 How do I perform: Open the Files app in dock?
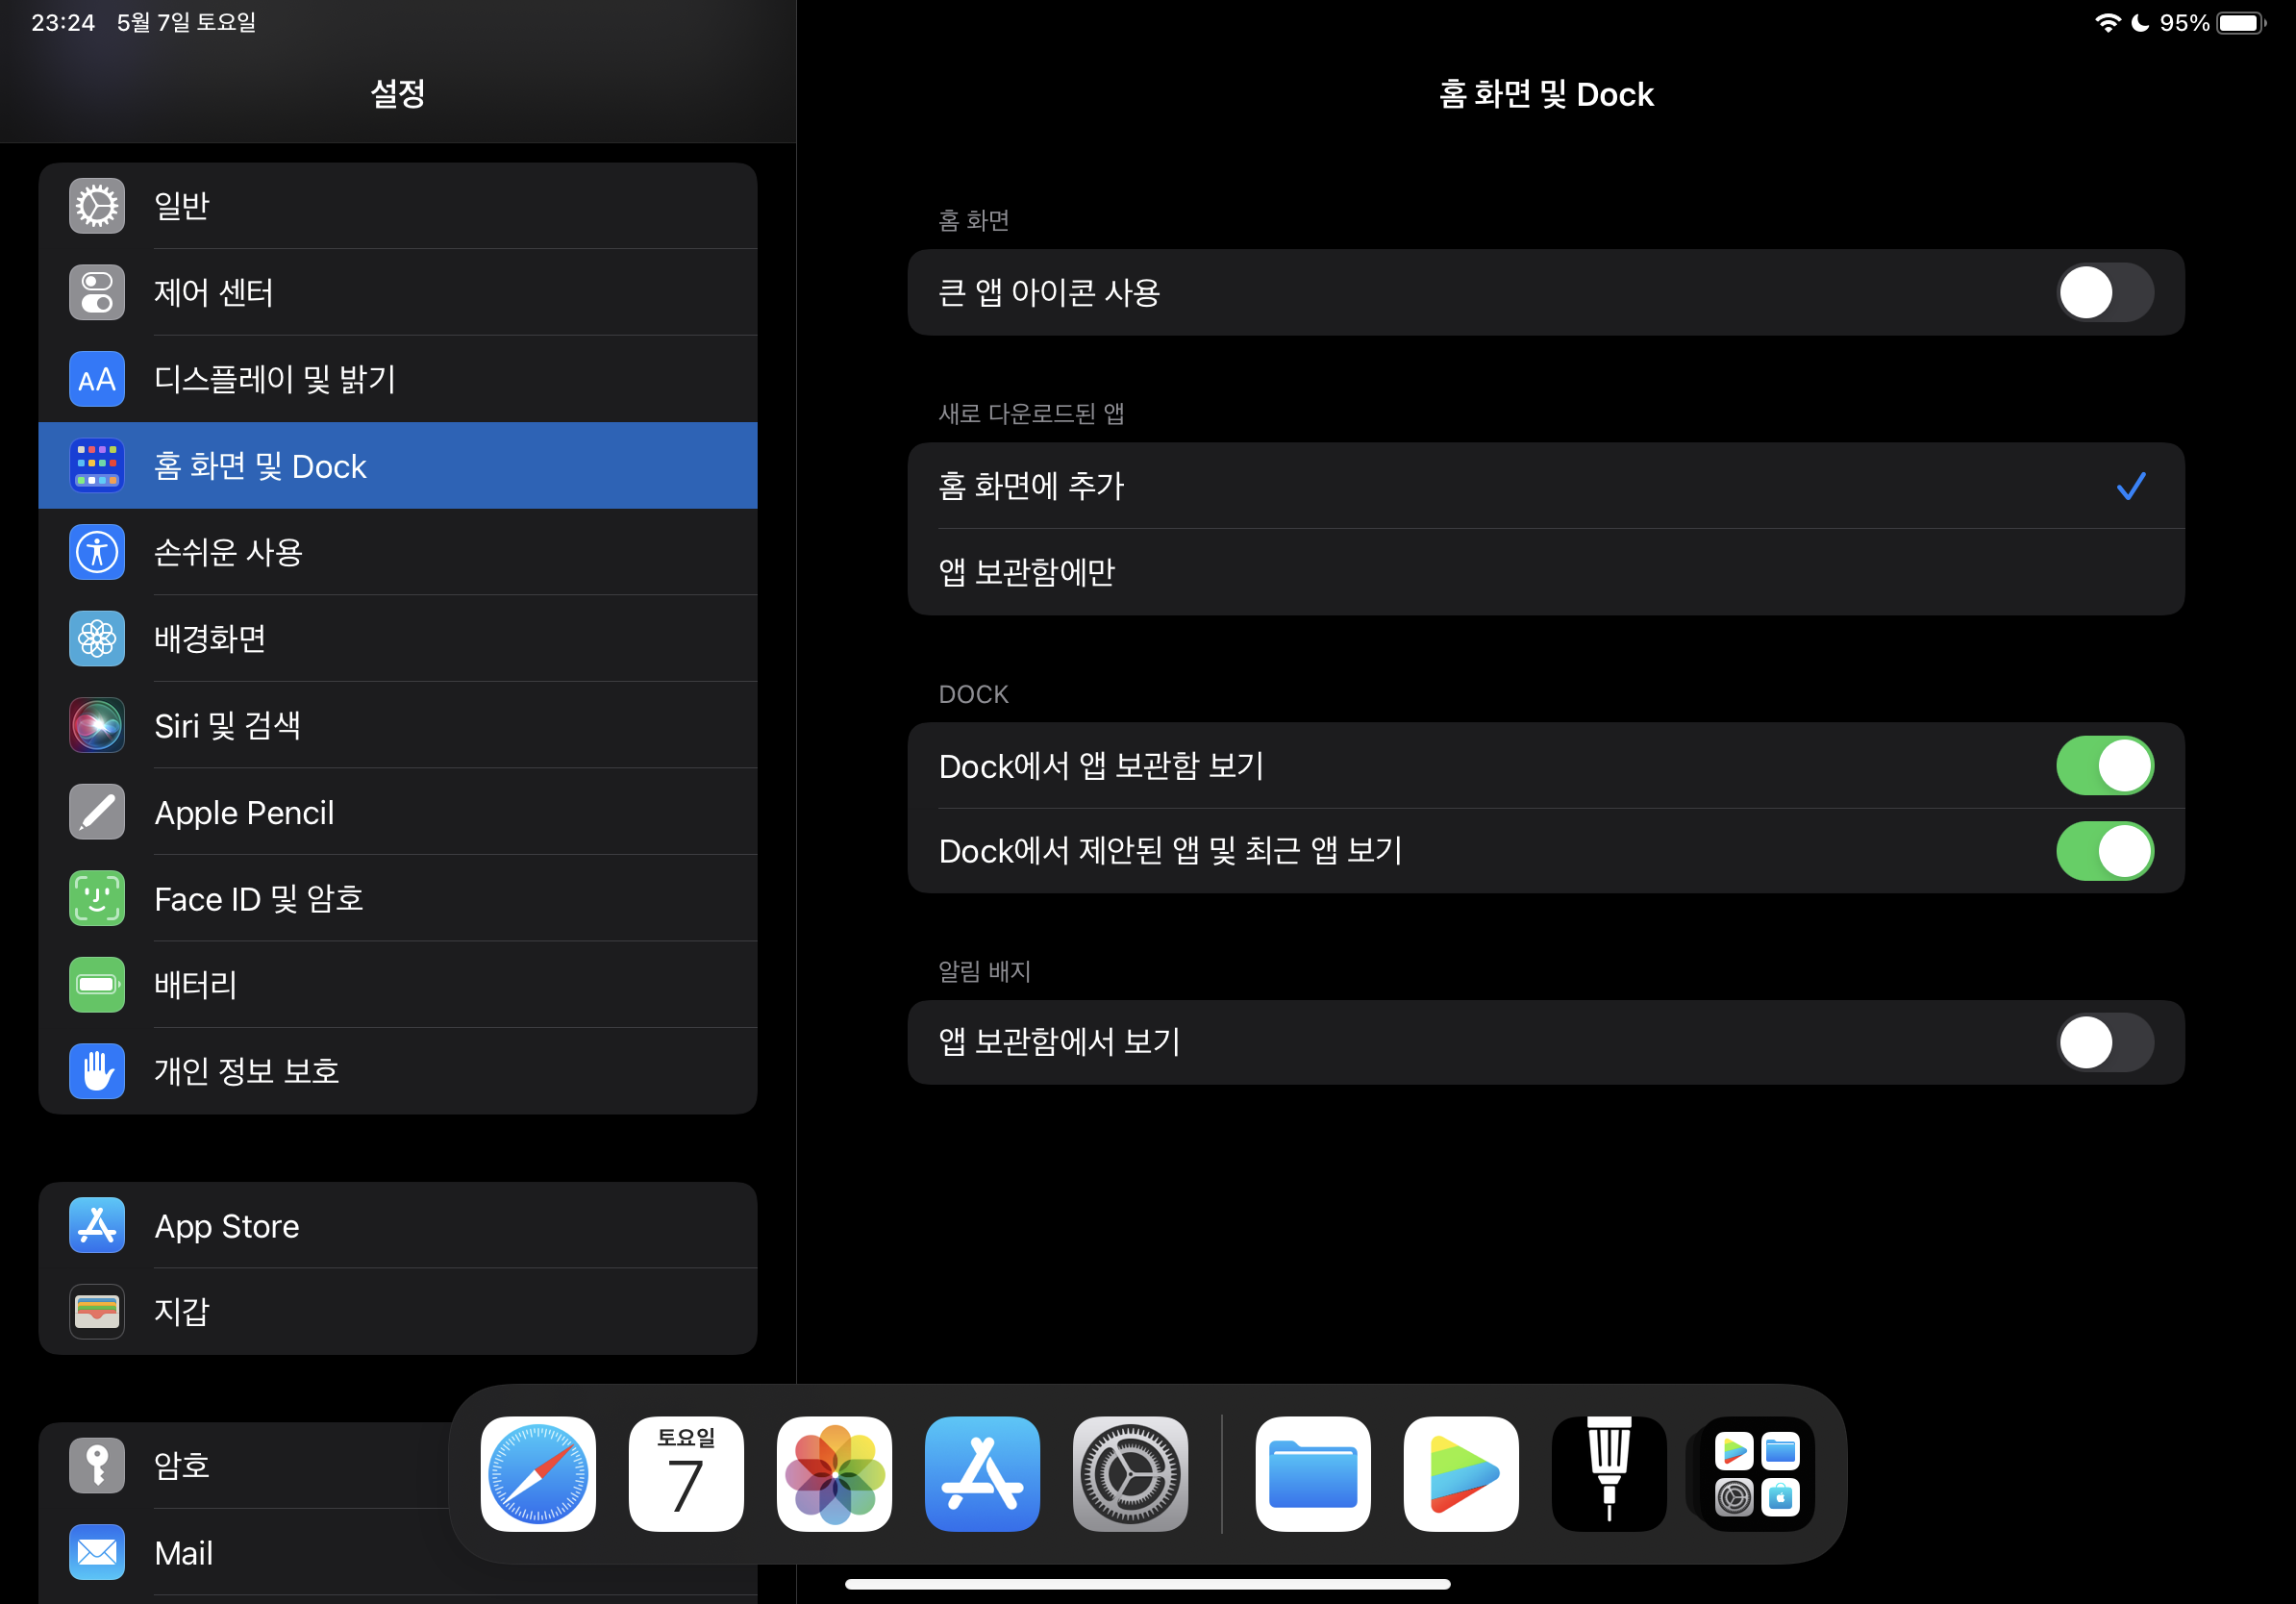1312,1473
